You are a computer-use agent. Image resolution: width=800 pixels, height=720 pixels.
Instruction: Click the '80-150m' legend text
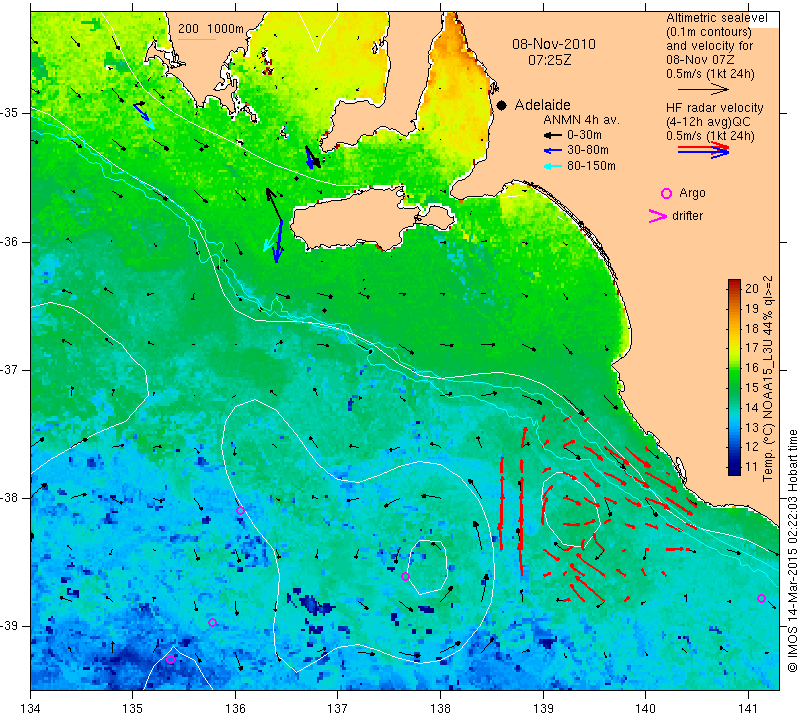[x=591, y=166]
